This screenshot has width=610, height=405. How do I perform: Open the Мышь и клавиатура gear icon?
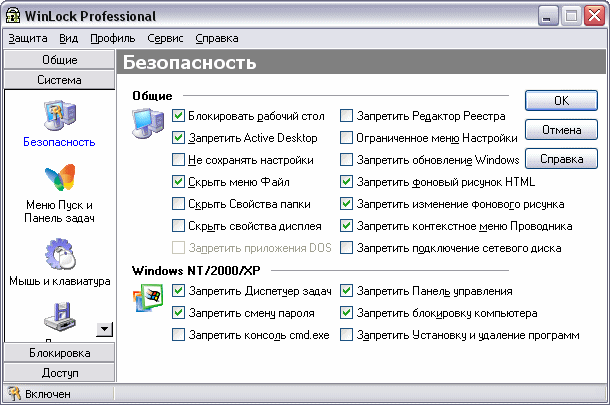coord(60,254)
